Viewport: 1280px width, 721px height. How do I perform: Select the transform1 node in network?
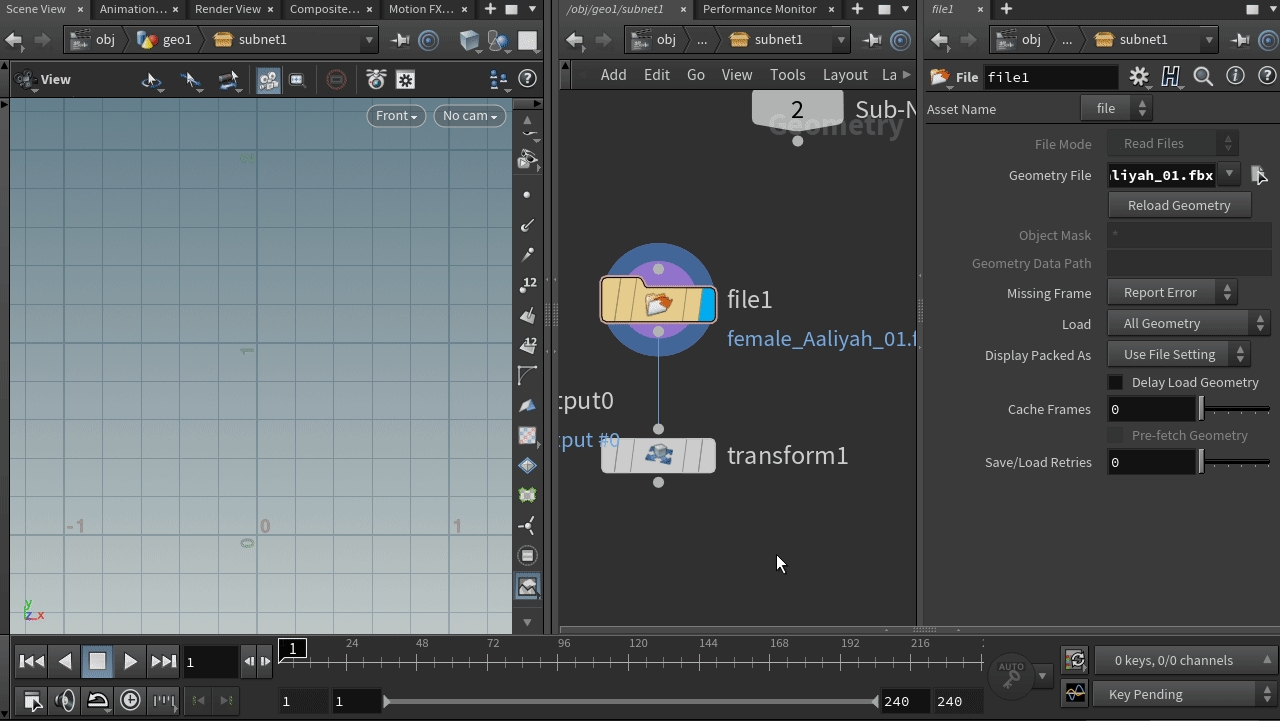coord(658,456)
